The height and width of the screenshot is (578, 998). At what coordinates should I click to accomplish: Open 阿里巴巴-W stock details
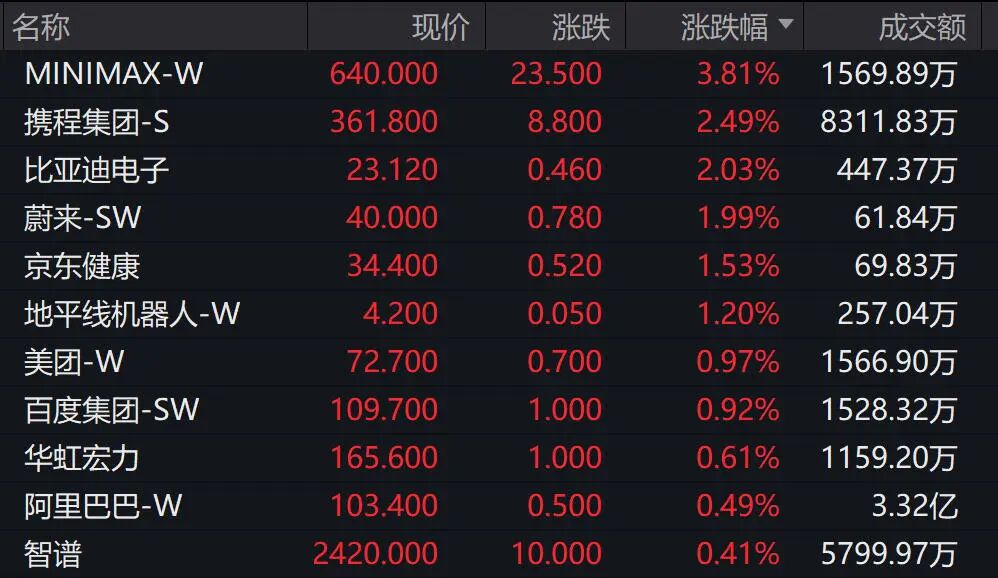(x=499, y=506)
